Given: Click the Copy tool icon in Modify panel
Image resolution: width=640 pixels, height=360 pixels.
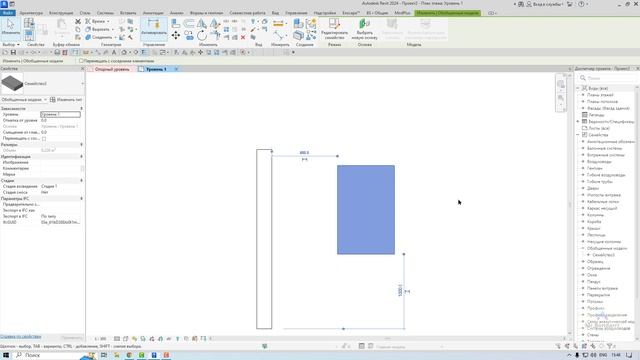Looking at the screenshot, I should [x=189, y=36].
